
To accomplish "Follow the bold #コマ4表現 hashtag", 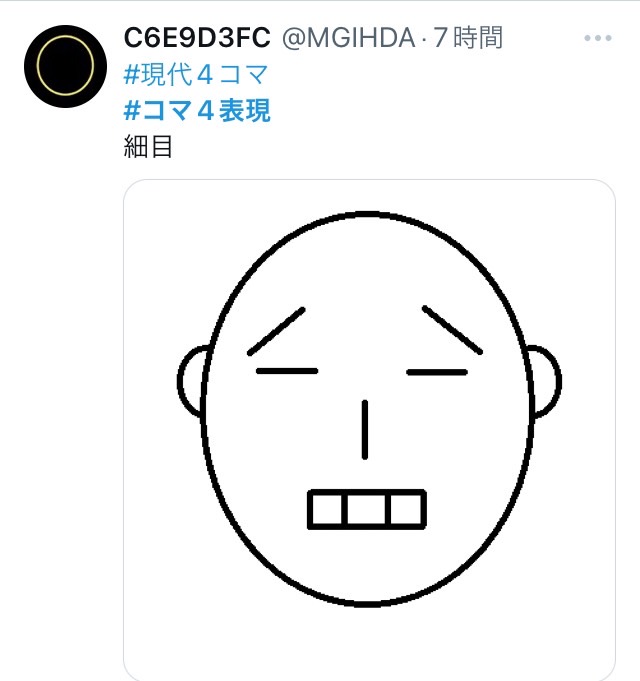I will click(x=197, y=110).
